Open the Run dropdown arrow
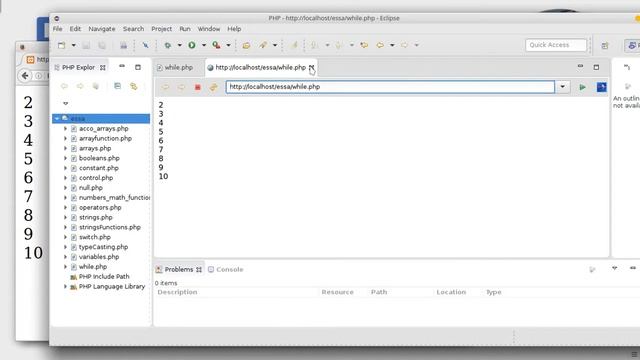640x360 pixels. pos(203,45)
